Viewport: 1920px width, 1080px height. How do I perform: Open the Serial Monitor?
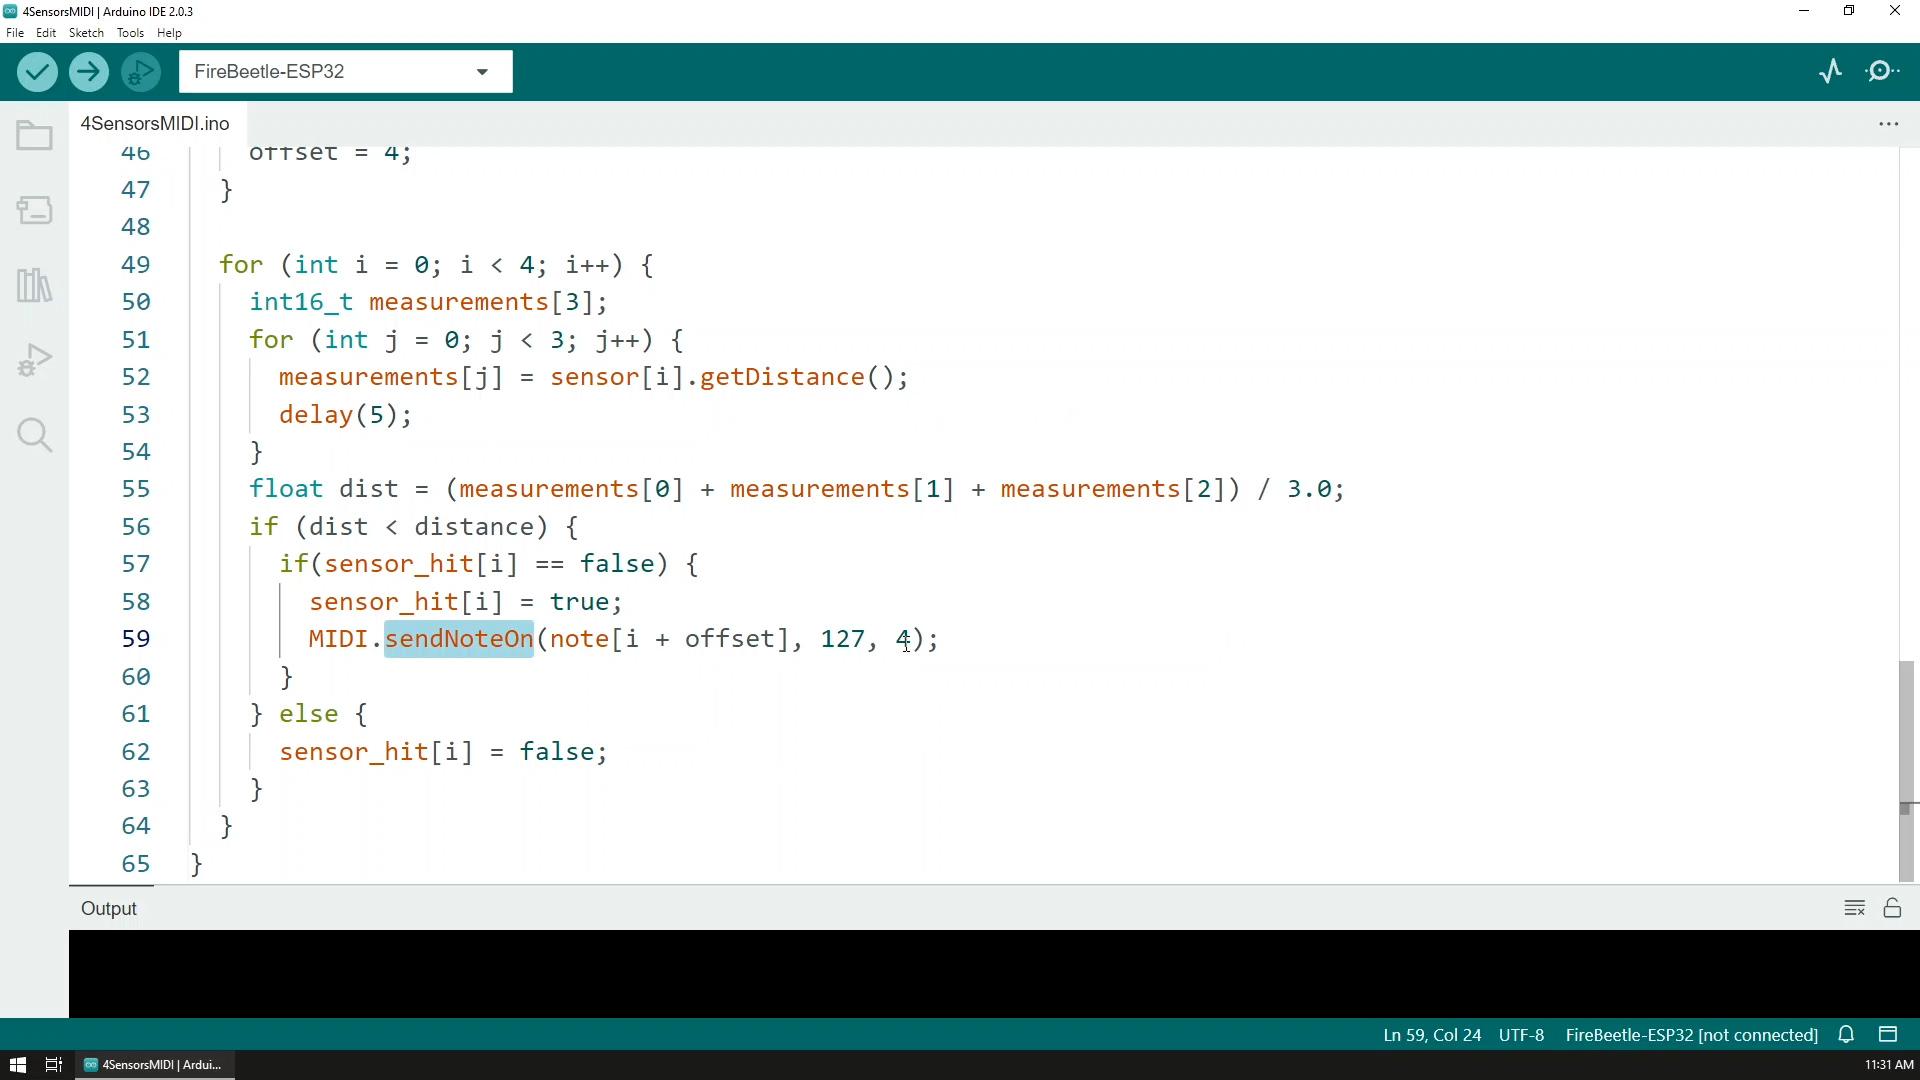tap(1883, 71)
